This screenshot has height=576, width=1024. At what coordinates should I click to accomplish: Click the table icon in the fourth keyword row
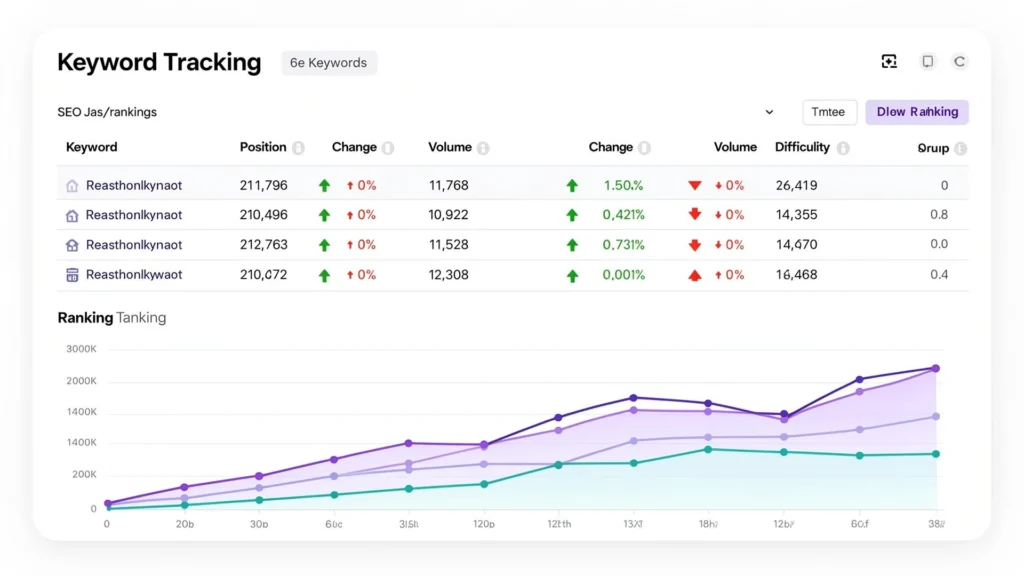[x=71, y=275]
